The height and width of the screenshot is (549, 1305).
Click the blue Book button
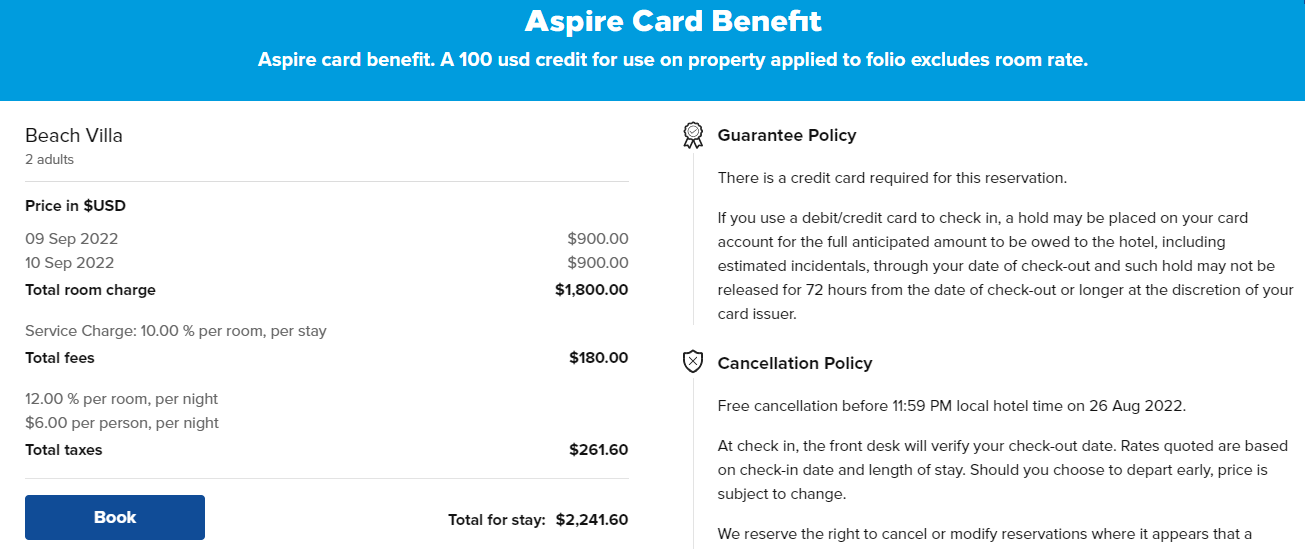[x=115, y=517]
